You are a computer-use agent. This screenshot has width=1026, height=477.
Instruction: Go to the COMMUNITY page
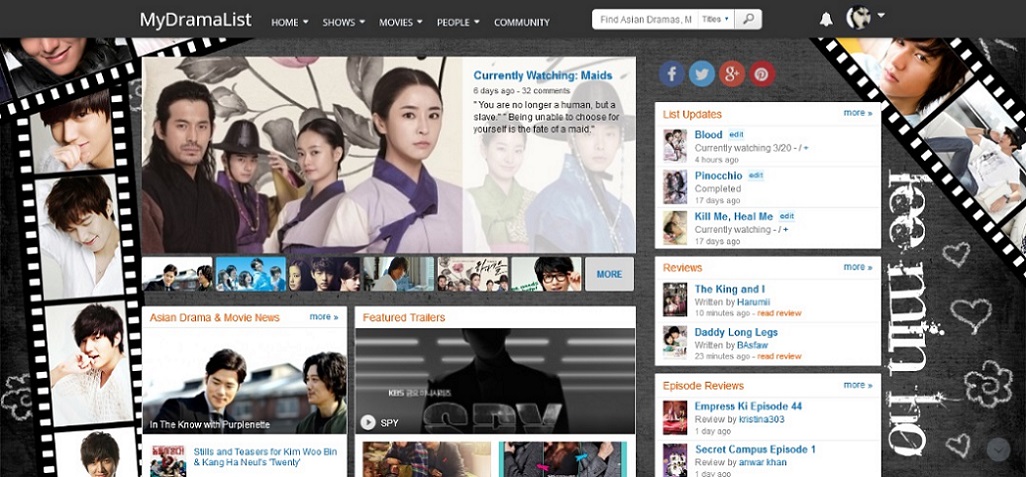(x=522, y=22)
